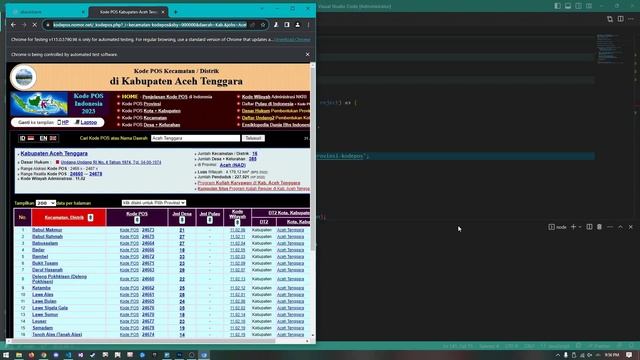Close the VS Code terminal panel
The image size is (640, 360).
(x=631, y=227)
